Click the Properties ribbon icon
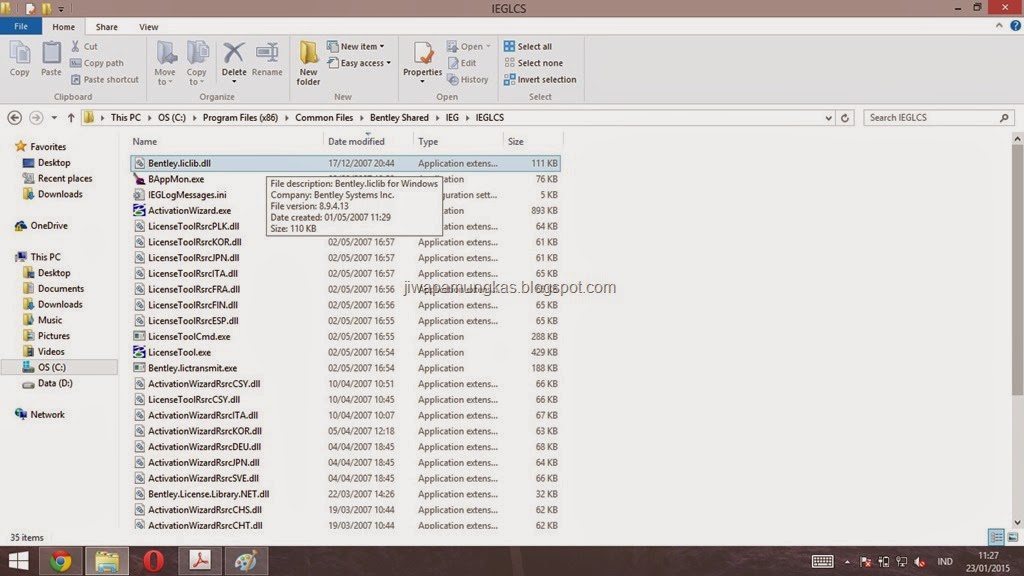Image resolution: width=1024 pixels, height=576 pixels. tap(422, 61)
